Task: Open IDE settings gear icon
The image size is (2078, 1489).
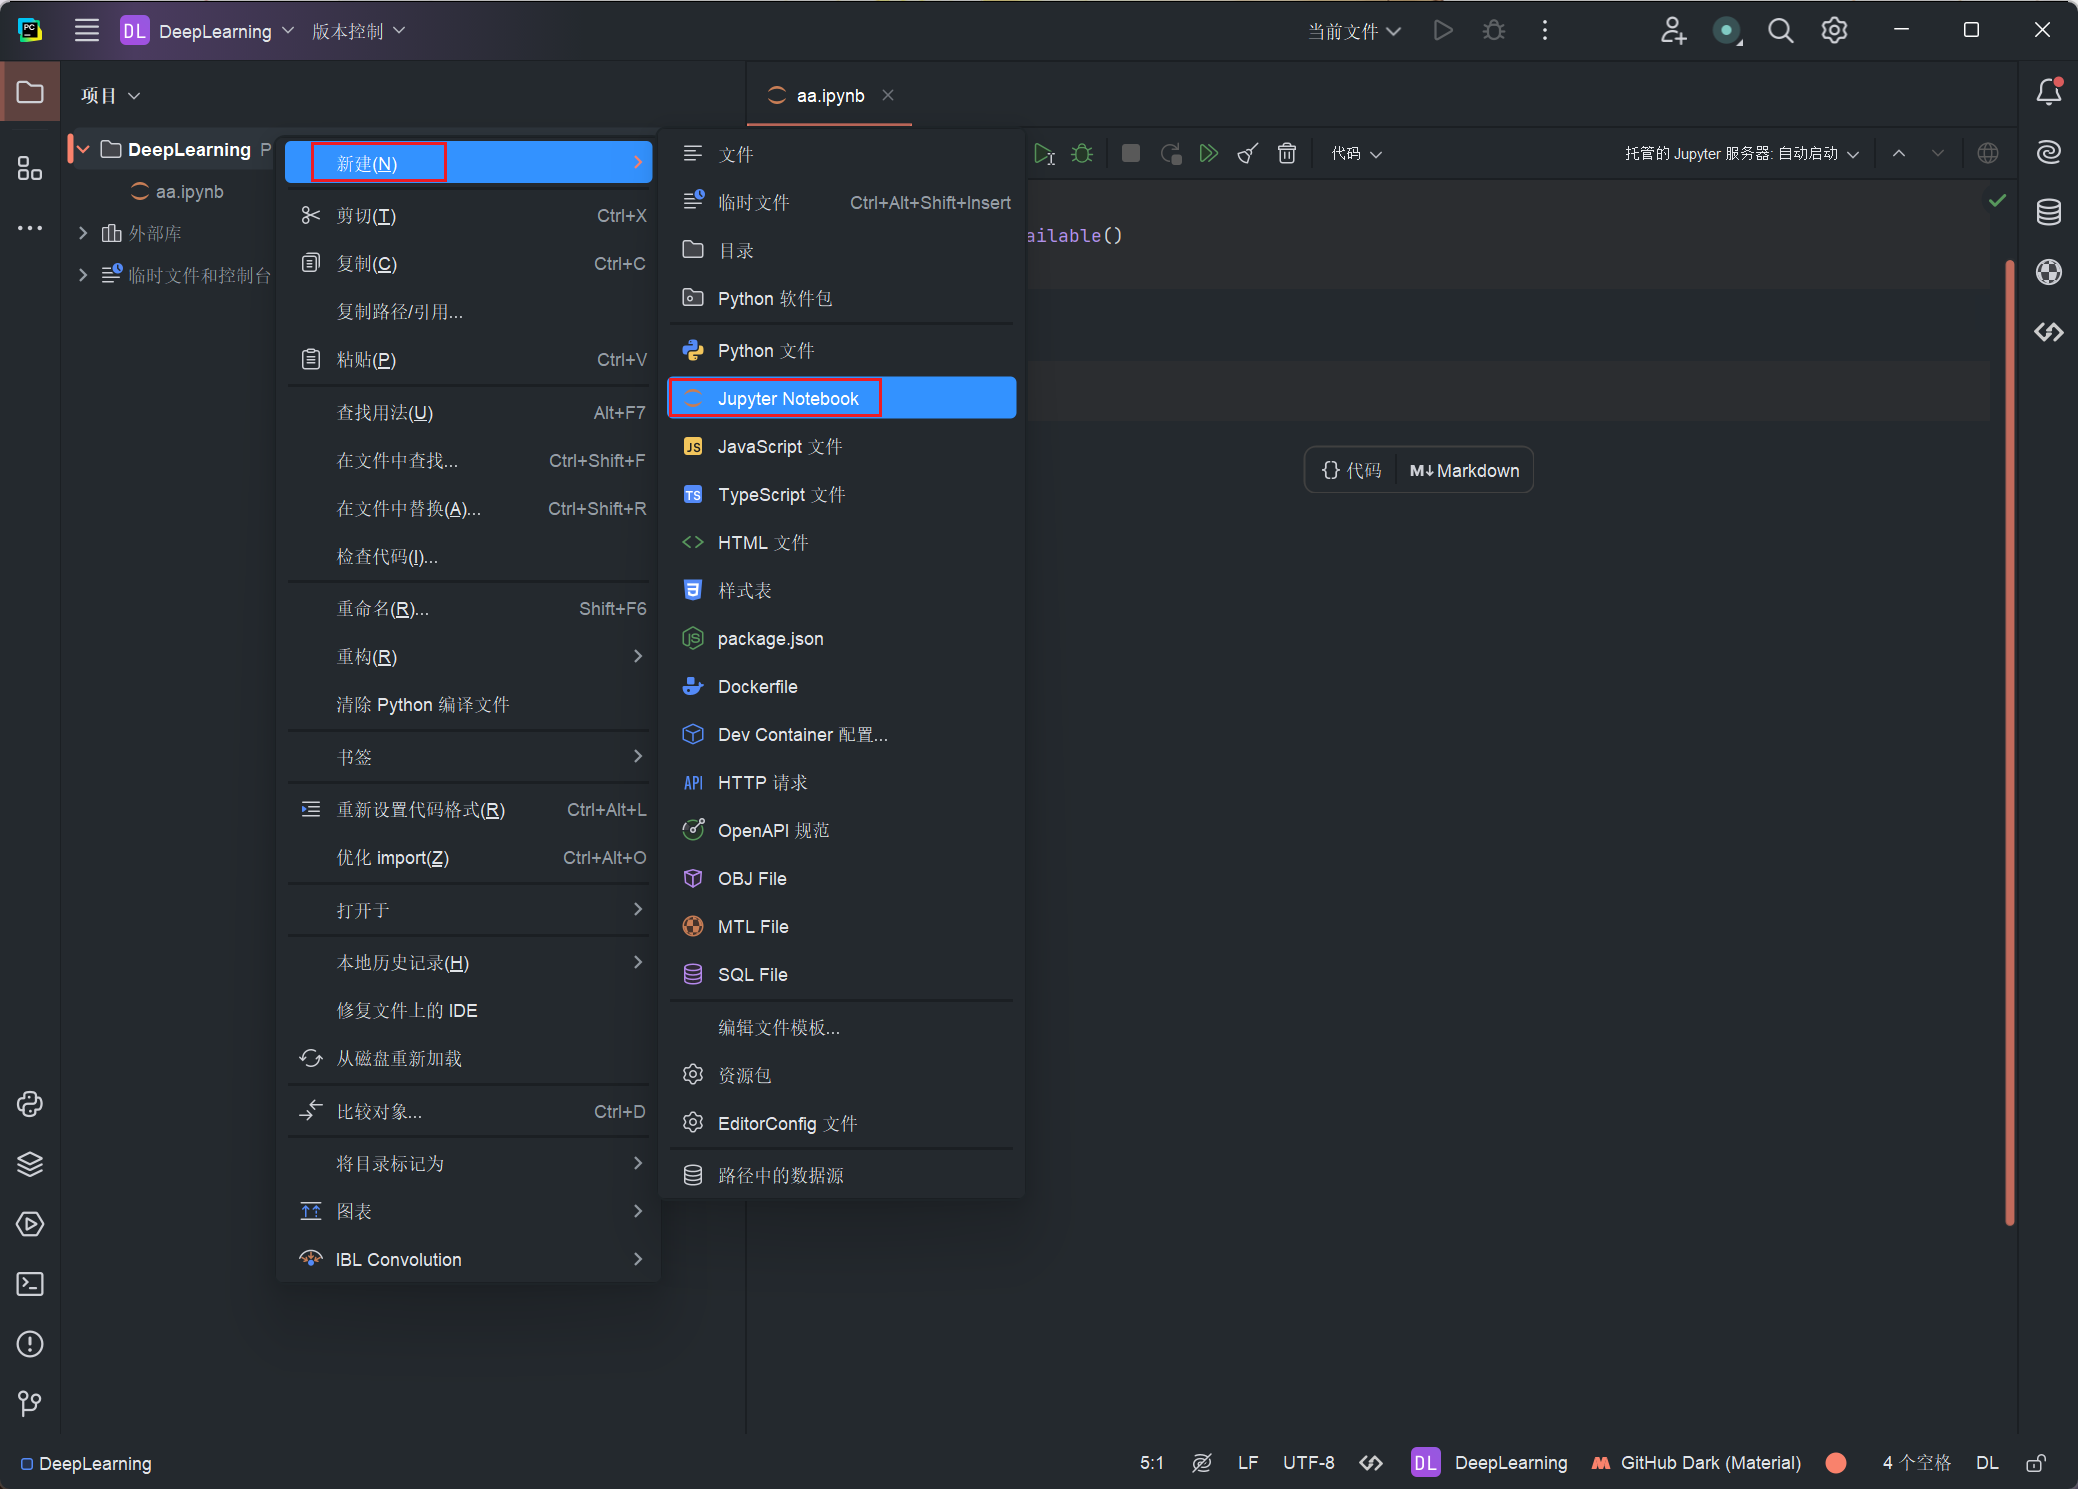Action: pos(1834,31)
